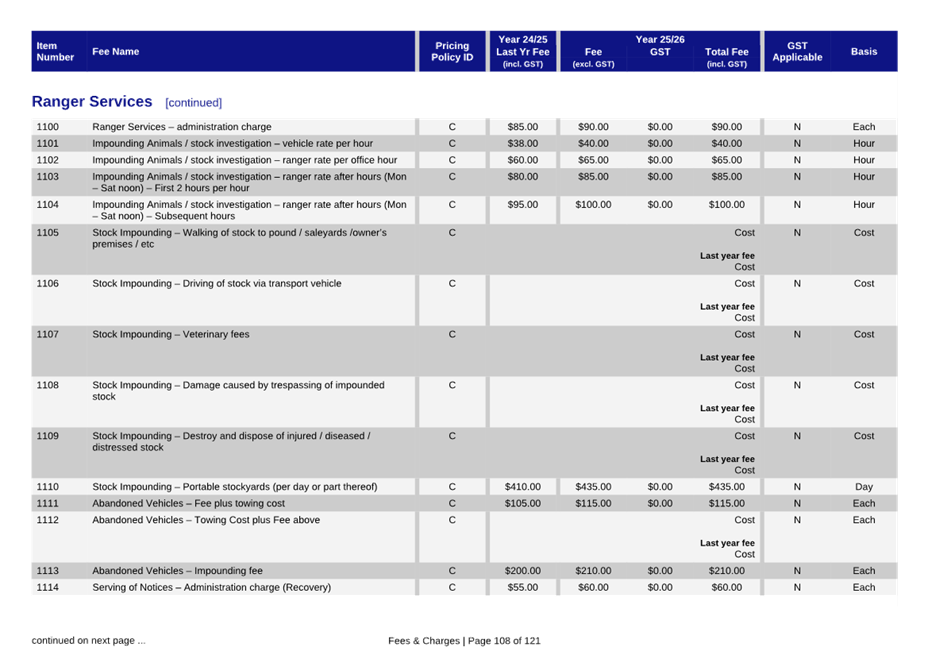
Task: Click item number 1107
Action: pyautogui.click(x=47, y=335)
